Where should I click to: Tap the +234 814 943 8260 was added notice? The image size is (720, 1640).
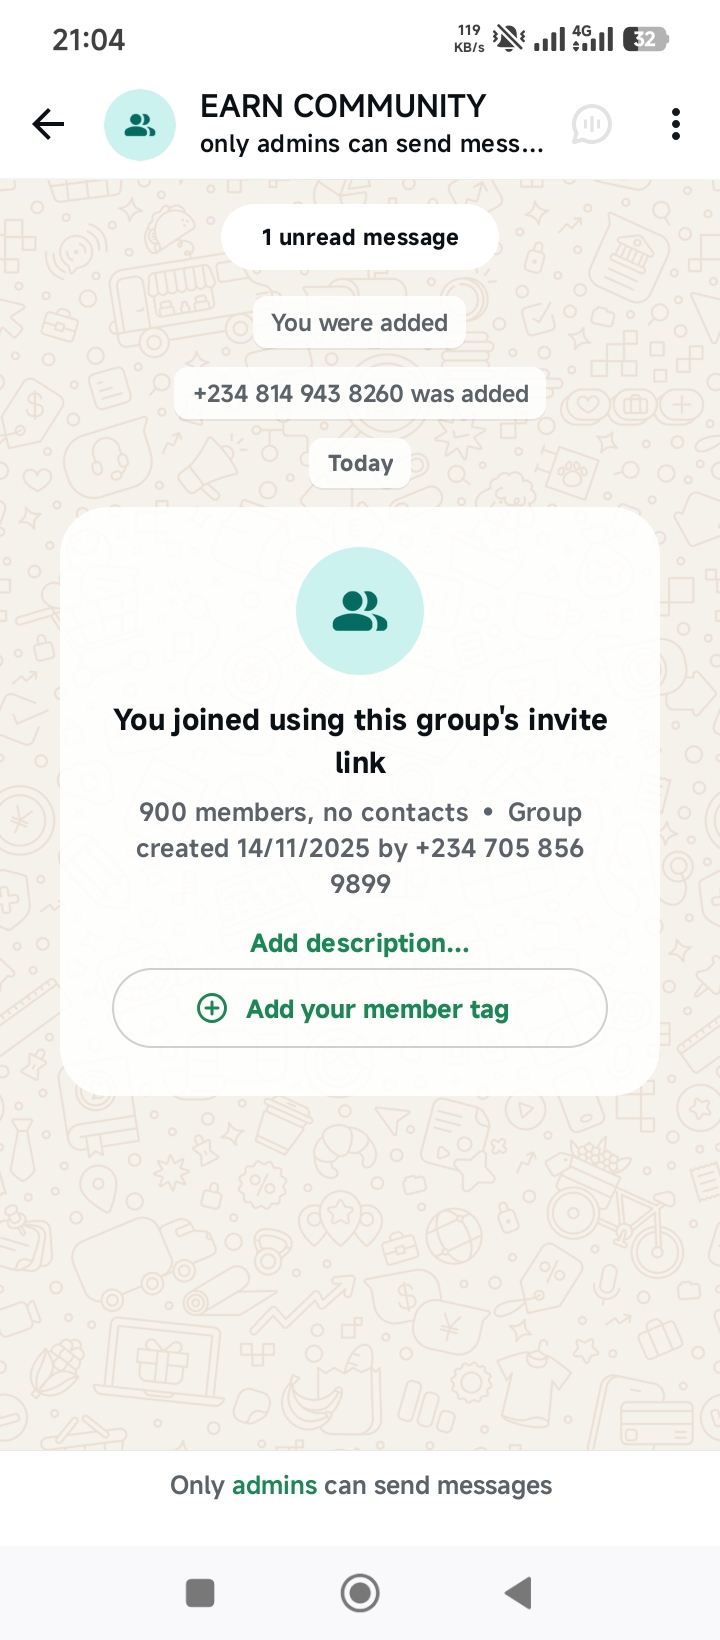click(360, 393)
